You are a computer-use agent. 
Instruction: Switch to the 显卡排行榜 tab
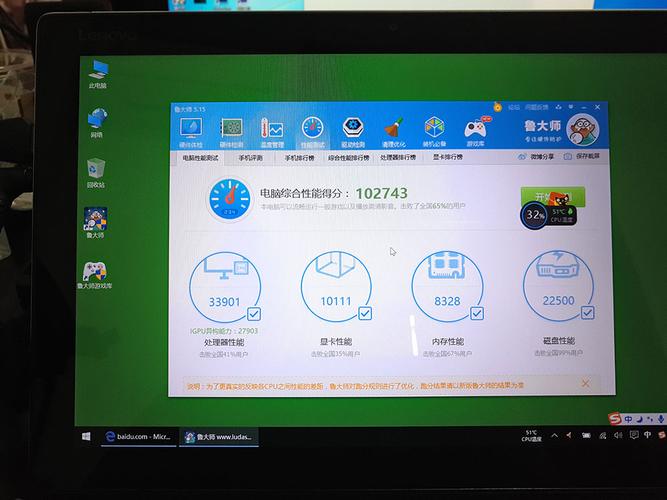pyautogui.click(x=448, y=157)
